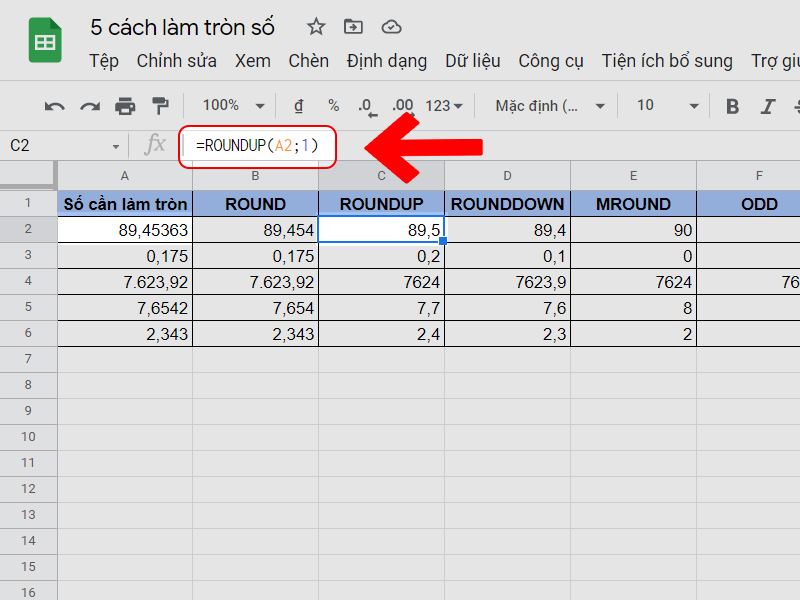The image size is (800, 600).
Task: Toggle italic formatting
Action: coord(767,106)
